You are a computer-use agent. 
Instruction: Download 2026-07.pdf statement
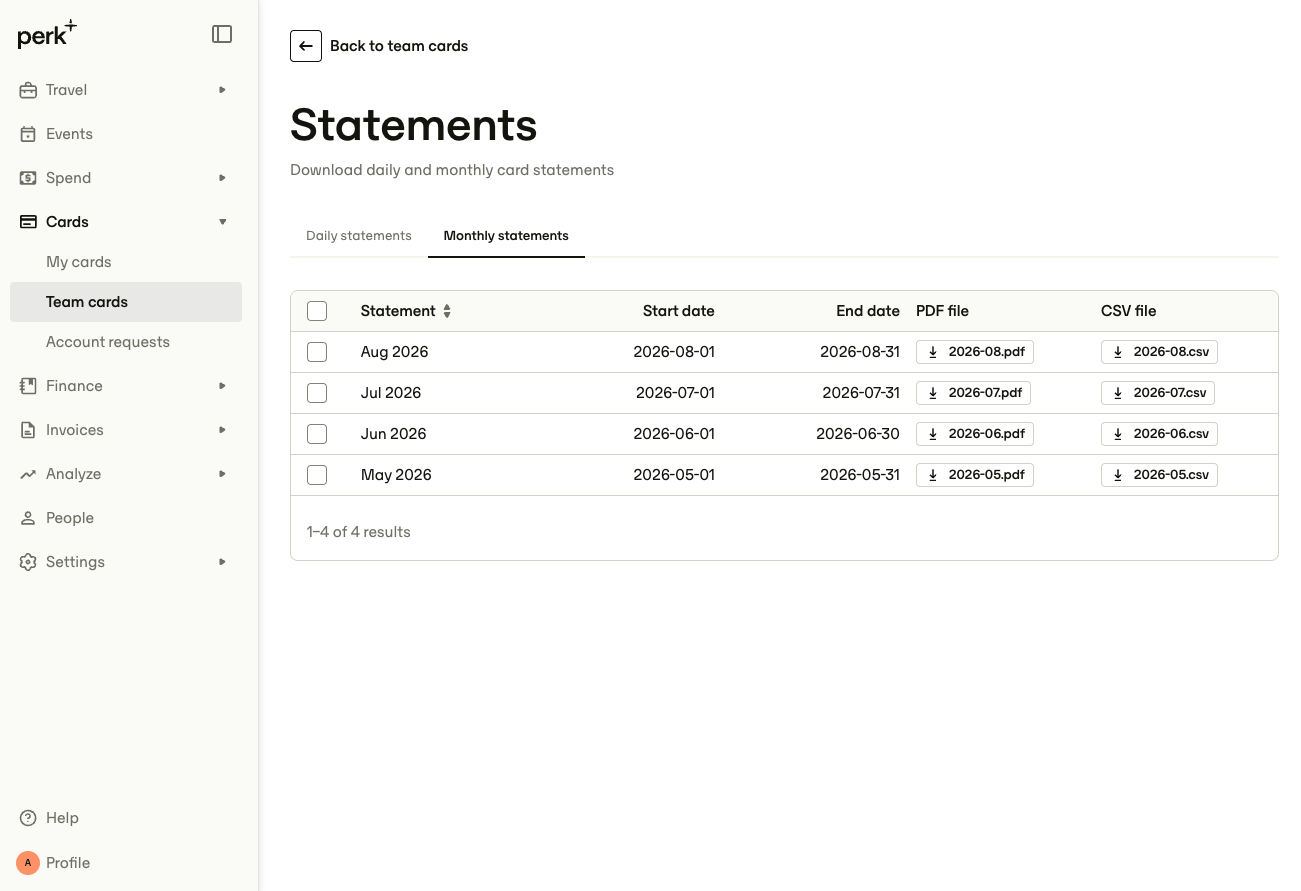tap(973, 393)
